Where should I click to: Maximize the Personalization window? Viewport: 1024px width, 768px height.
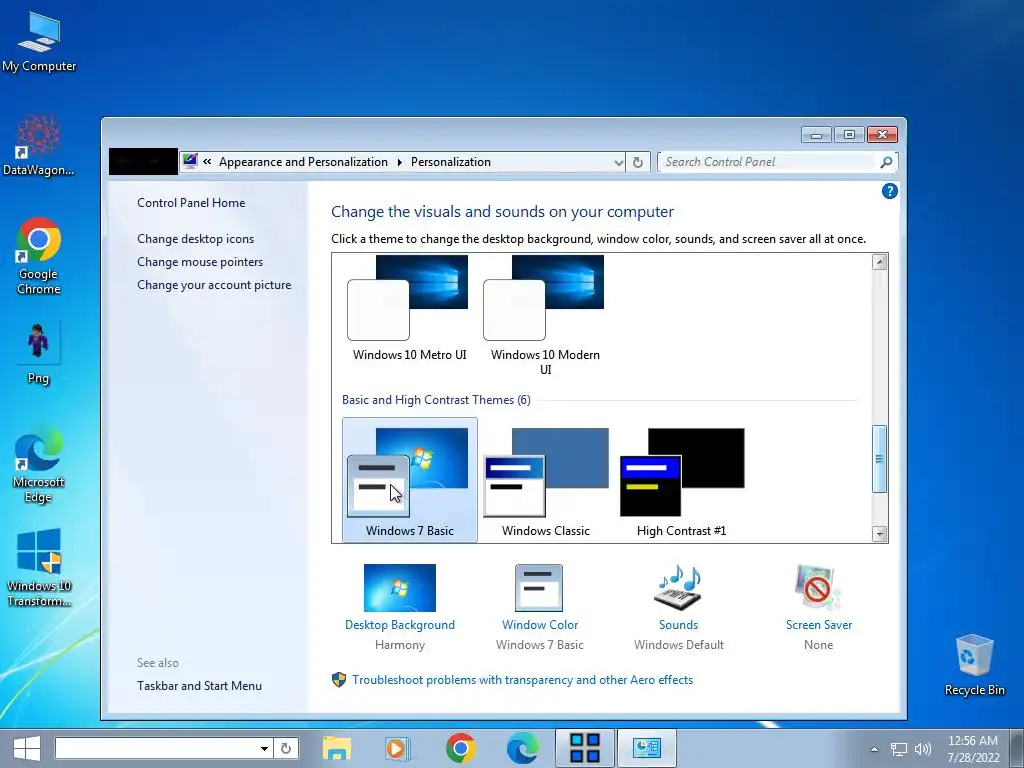pyautogui.click(x=849, y=135)
